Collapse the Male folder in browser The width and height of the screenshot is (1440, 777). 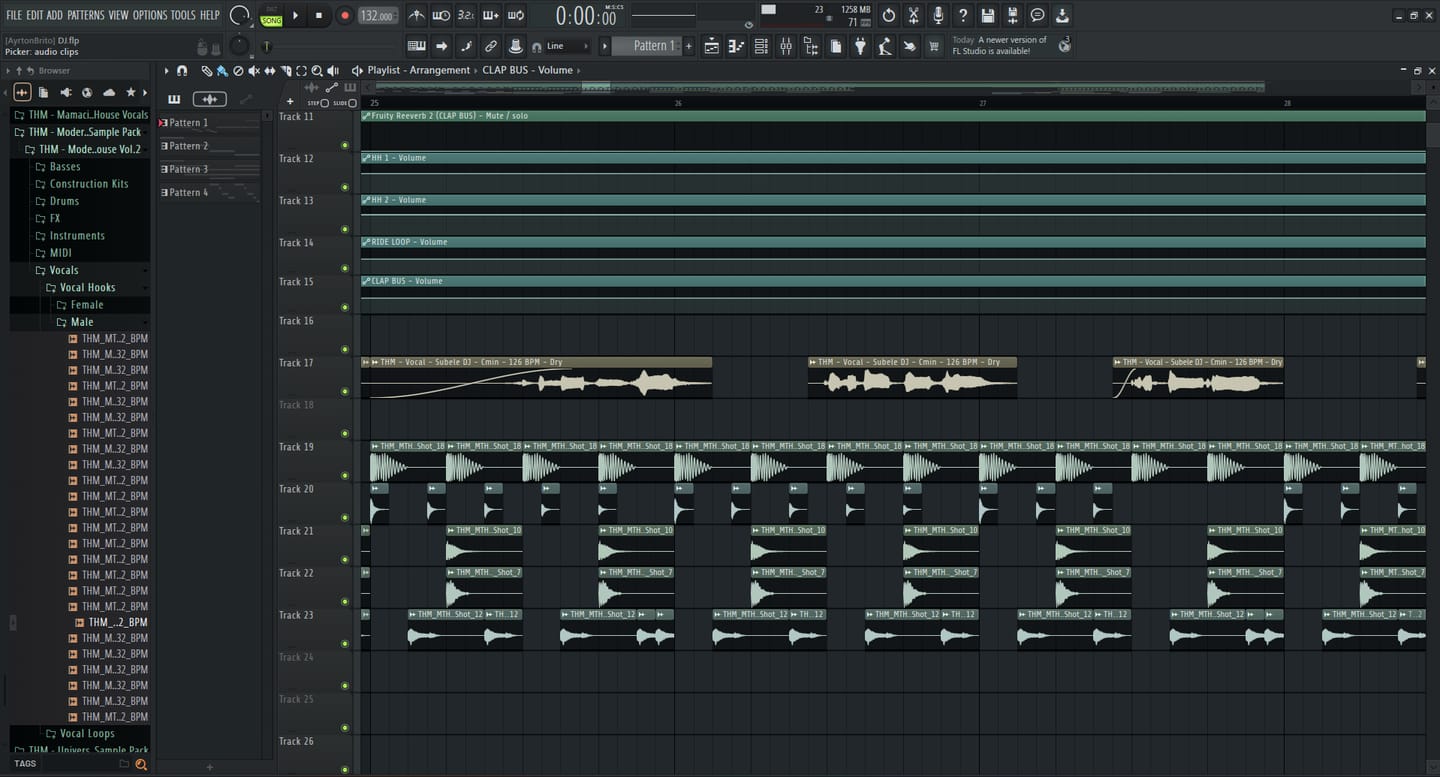(x=81, y=322)
